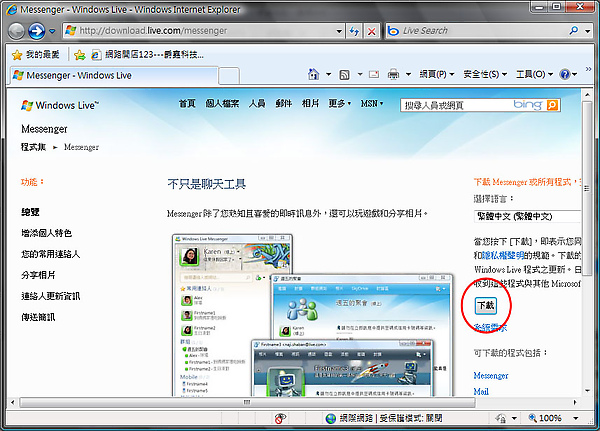Open the Mail program link

click(x=481, y=392)
